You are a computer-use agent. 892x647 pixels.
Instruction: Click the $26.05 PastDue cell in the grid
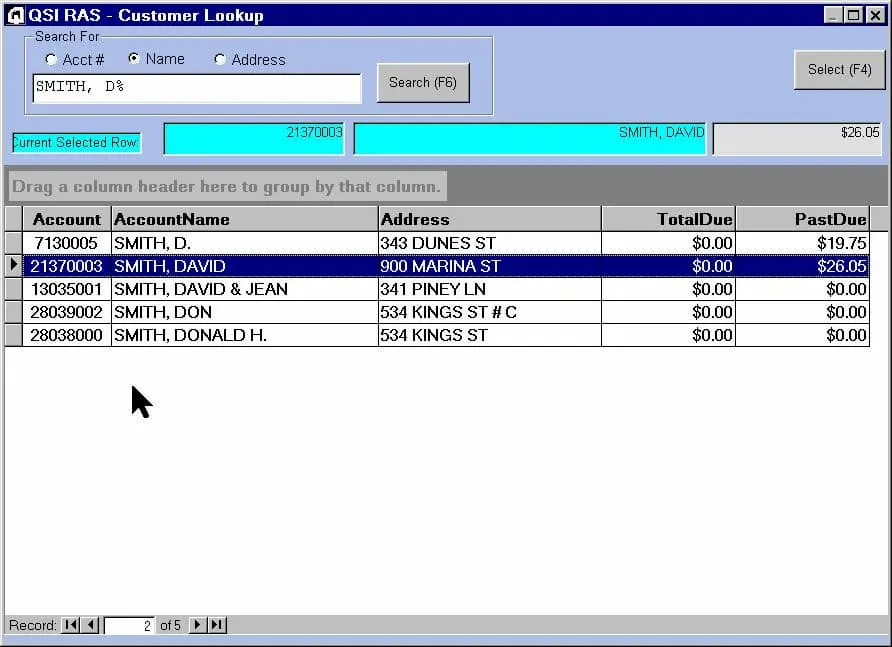tap(803, 266)
